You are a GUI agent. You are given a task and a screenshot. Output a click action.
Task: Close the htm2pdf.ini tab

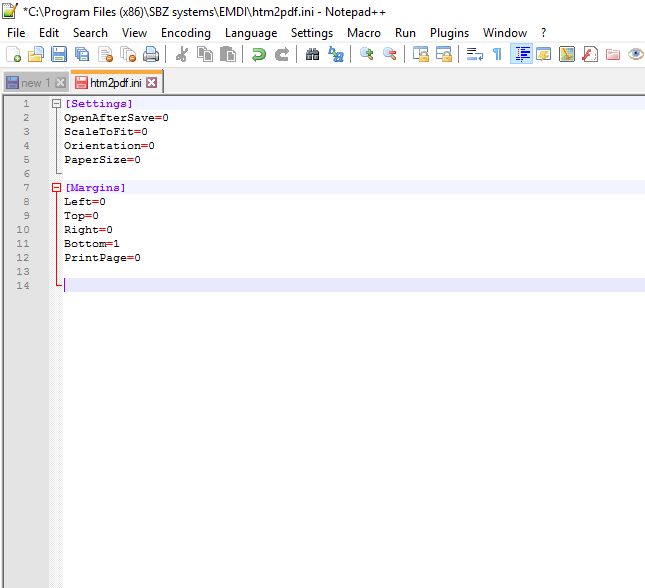pyautogui.click(x=152, y=83)
